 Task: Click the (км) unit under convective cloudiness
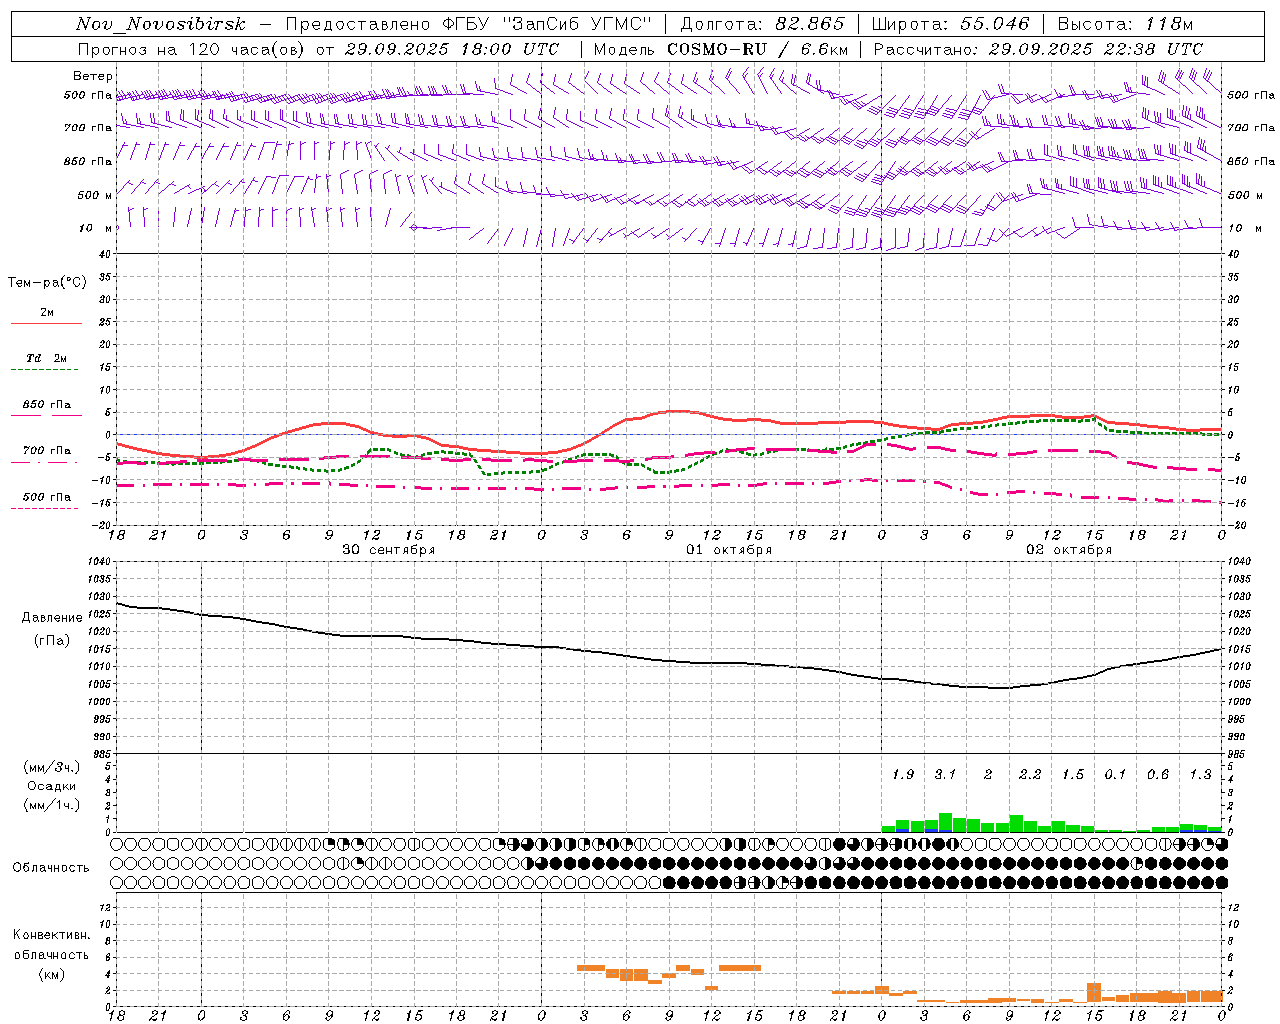(x=51, y=974)
